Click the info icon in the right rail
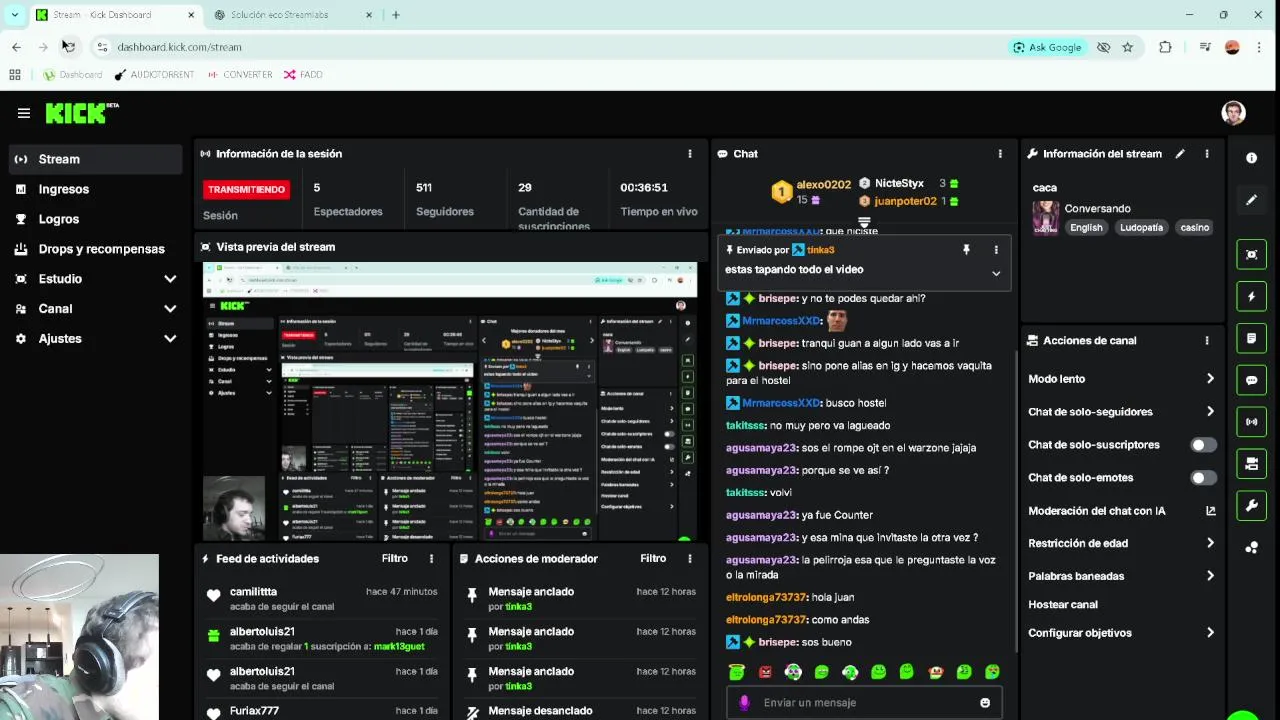 tap(1251, 158)
